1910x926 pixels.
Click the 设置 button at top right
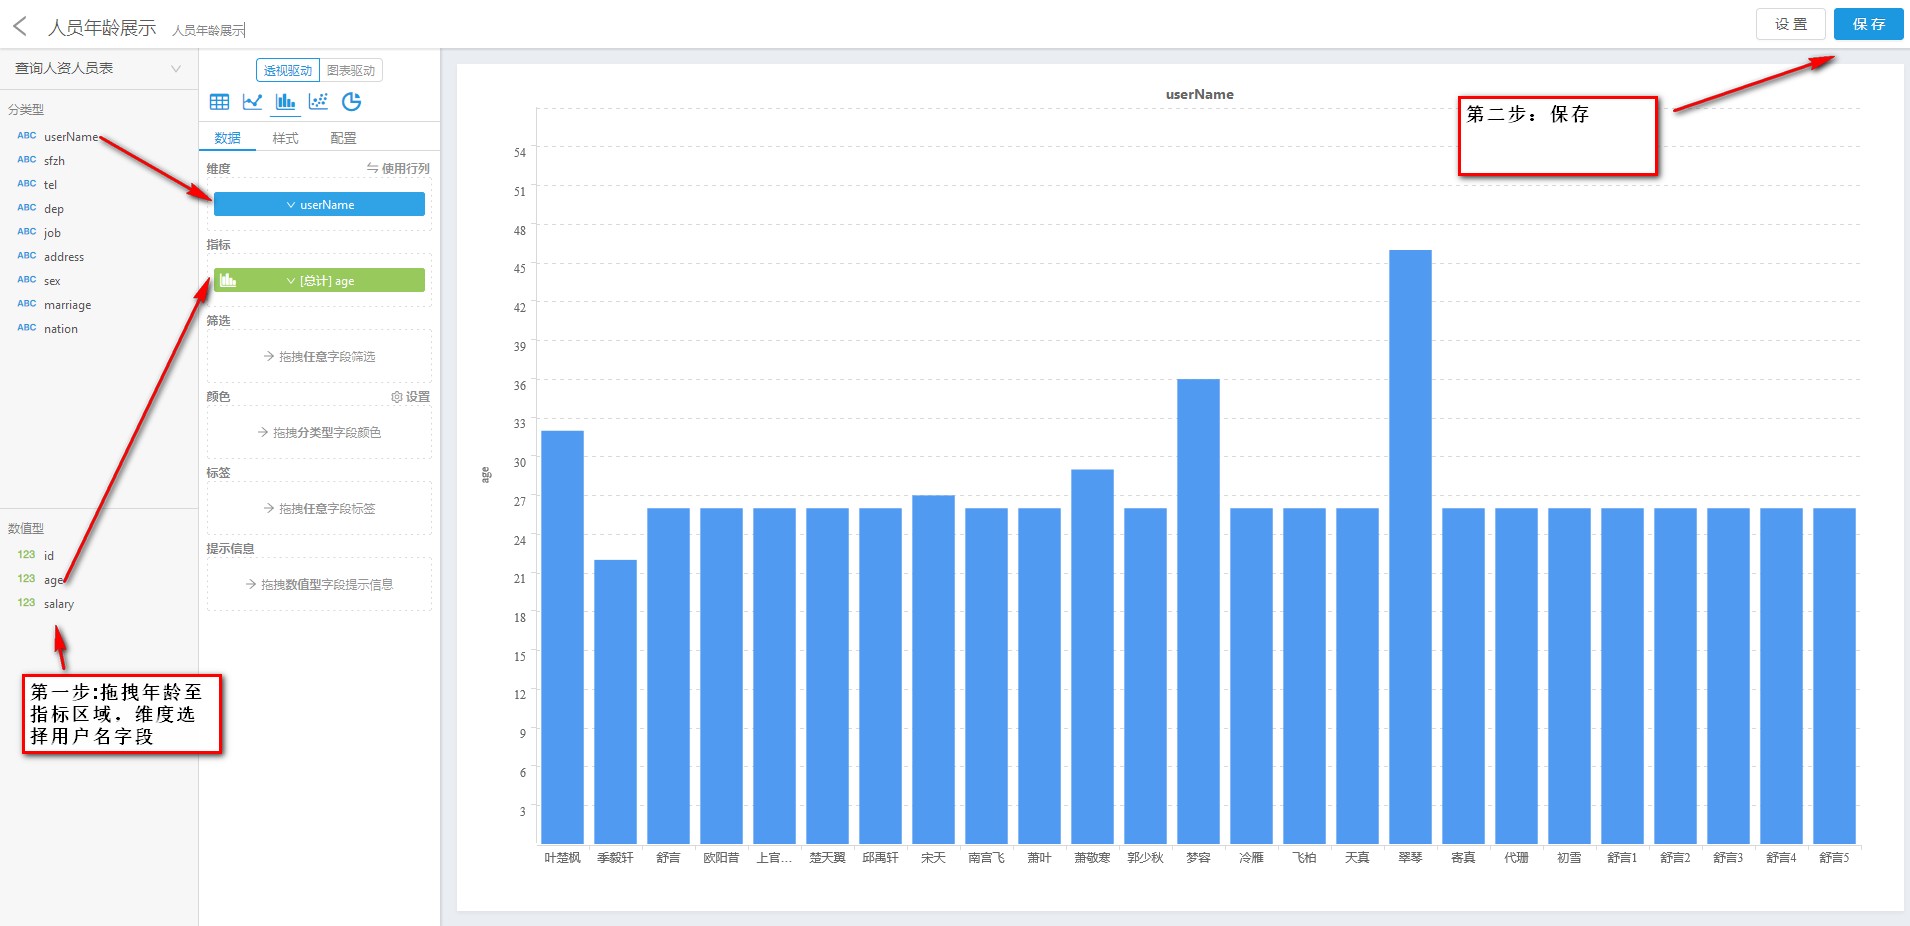pos(1790,24)
